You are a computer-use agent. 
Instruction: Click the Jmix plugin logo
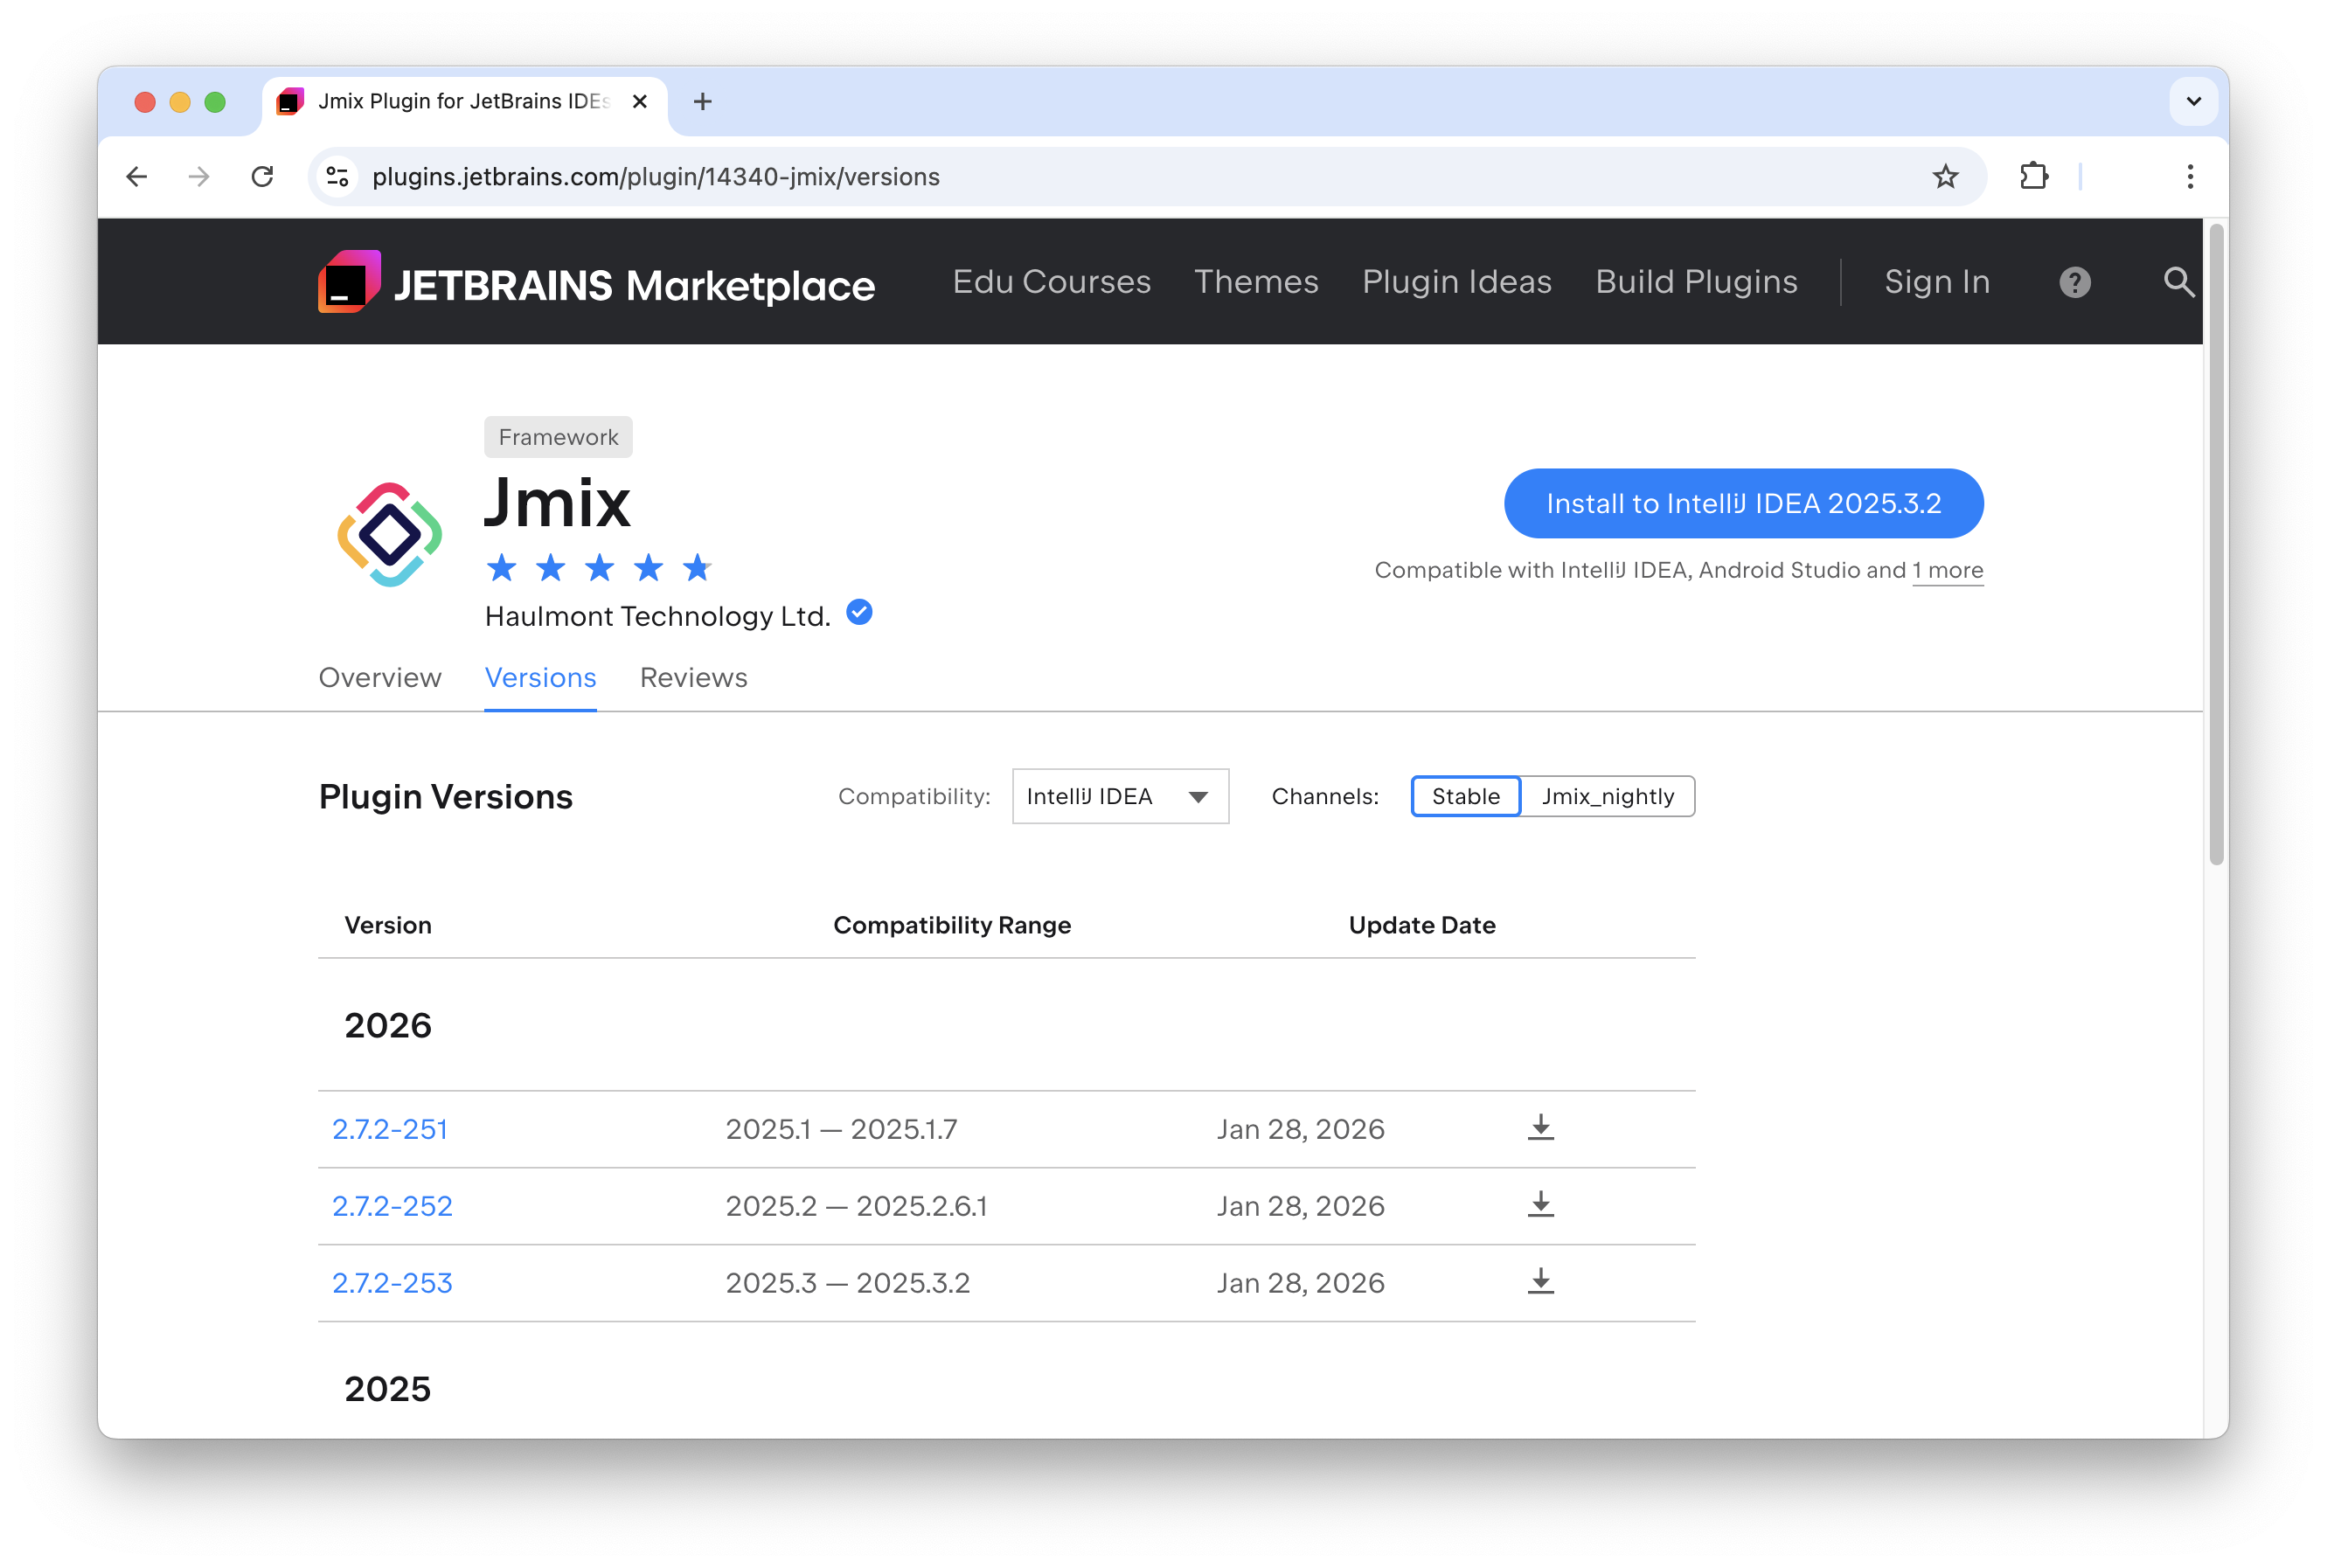(390, 535)
